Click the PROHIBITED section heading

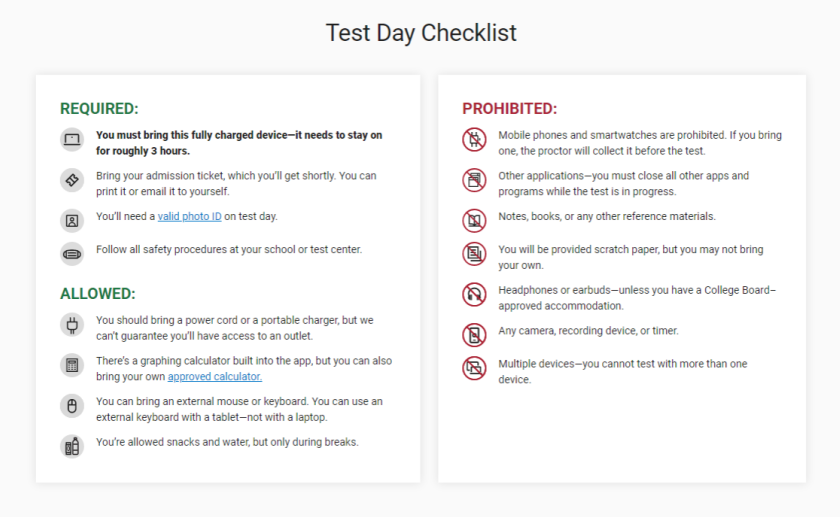[509, 108]
